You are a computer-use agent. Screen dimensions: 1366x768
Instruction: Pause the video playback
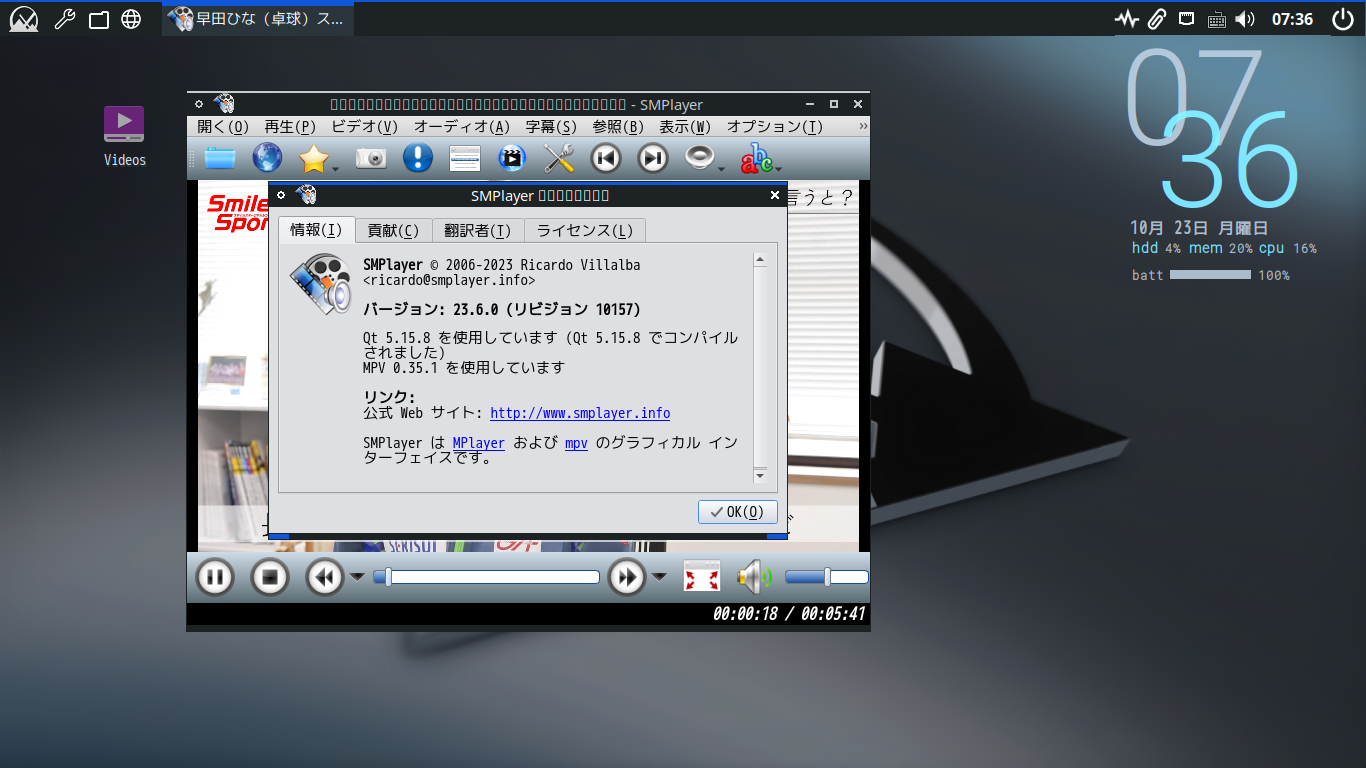pyautogui.click(x=214, y=577)
